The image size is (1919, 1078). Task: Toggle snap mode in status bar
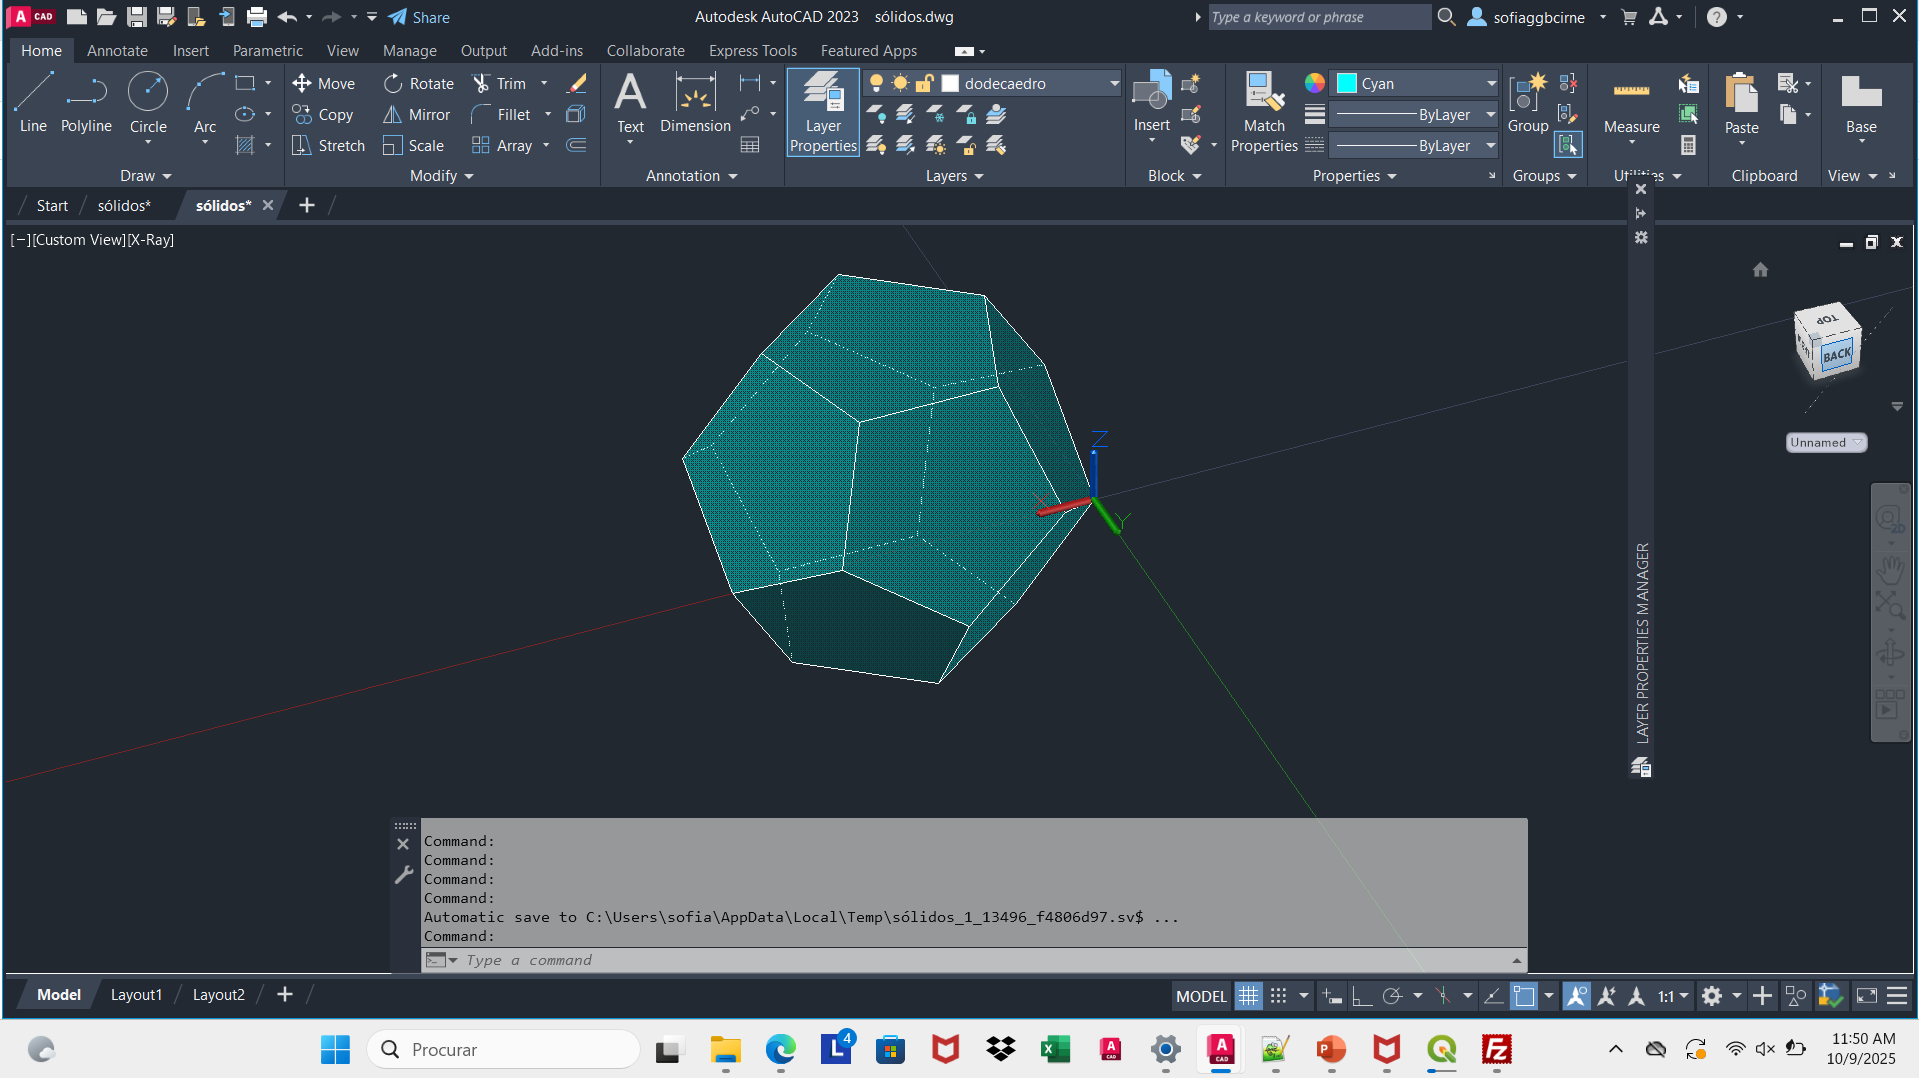(1278, 996)
